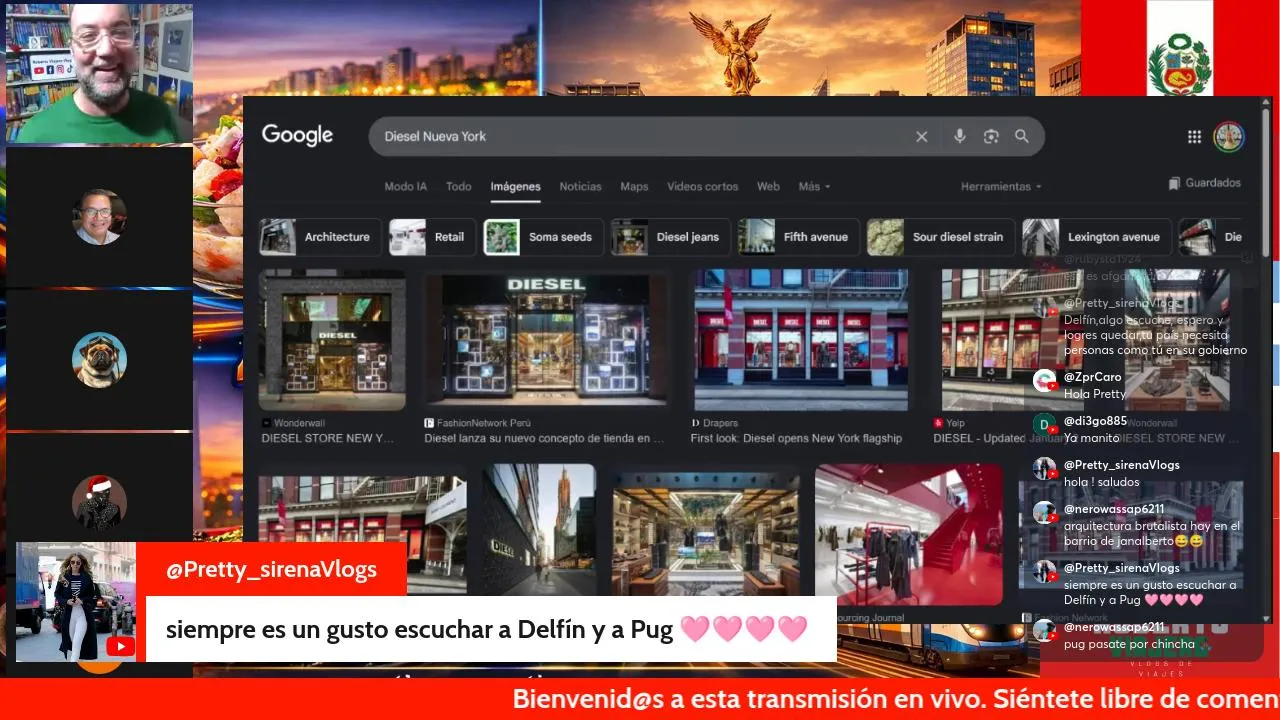Open Google Lens image search icon
Viewport: 1280px width, 720px height.
(x=991, y=136)
